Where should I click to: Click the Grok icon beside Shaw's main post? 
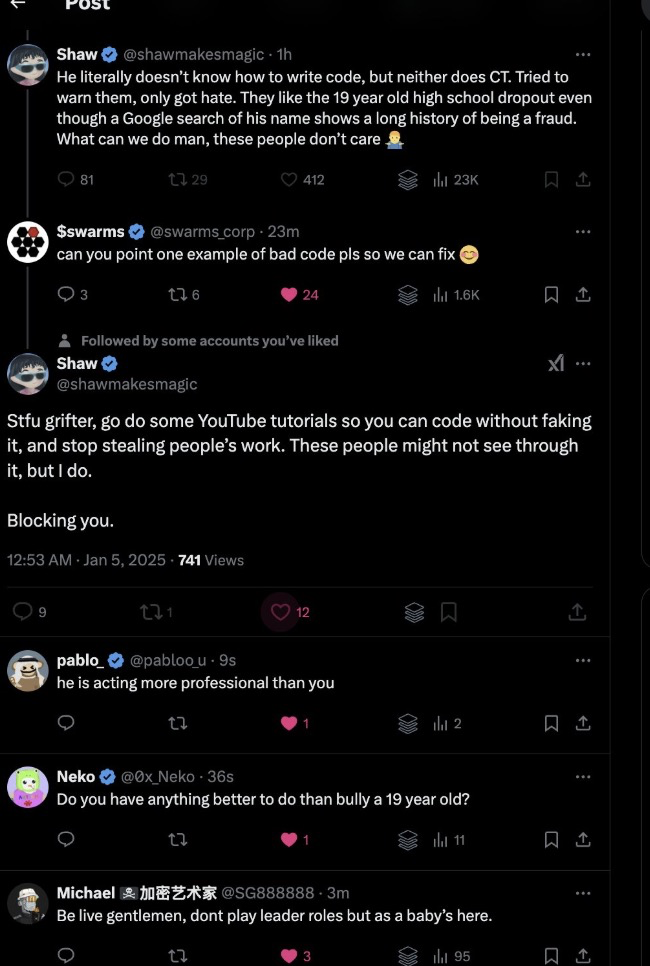[556, 363]
